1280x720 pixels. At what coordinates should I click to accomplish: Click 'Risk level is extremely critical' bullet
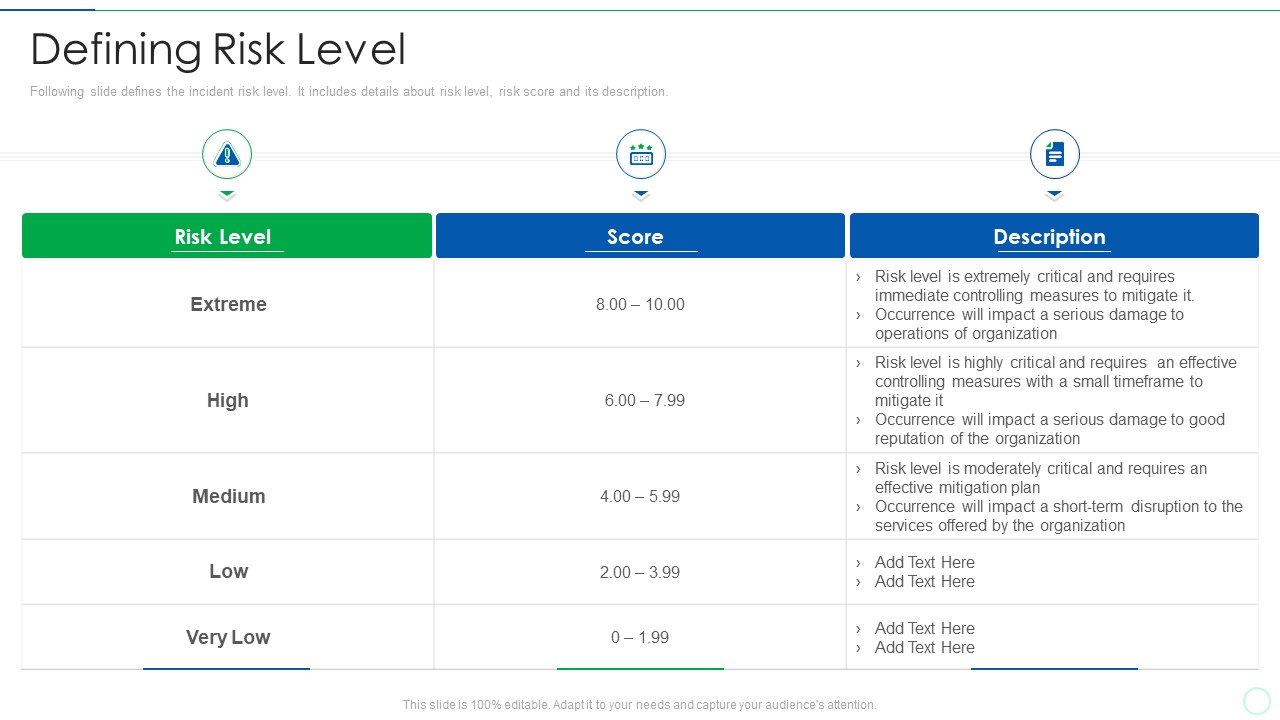1034,286
